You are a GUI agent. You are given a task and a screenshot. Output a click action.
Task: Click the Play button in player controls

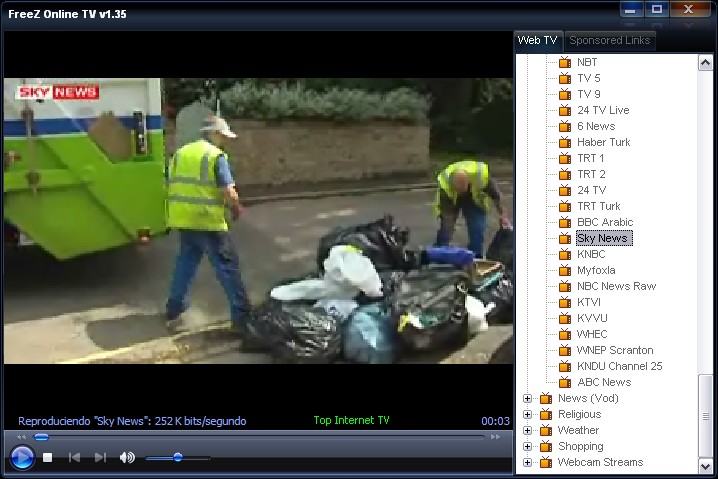pyautogui.click(x=22, y=457)
